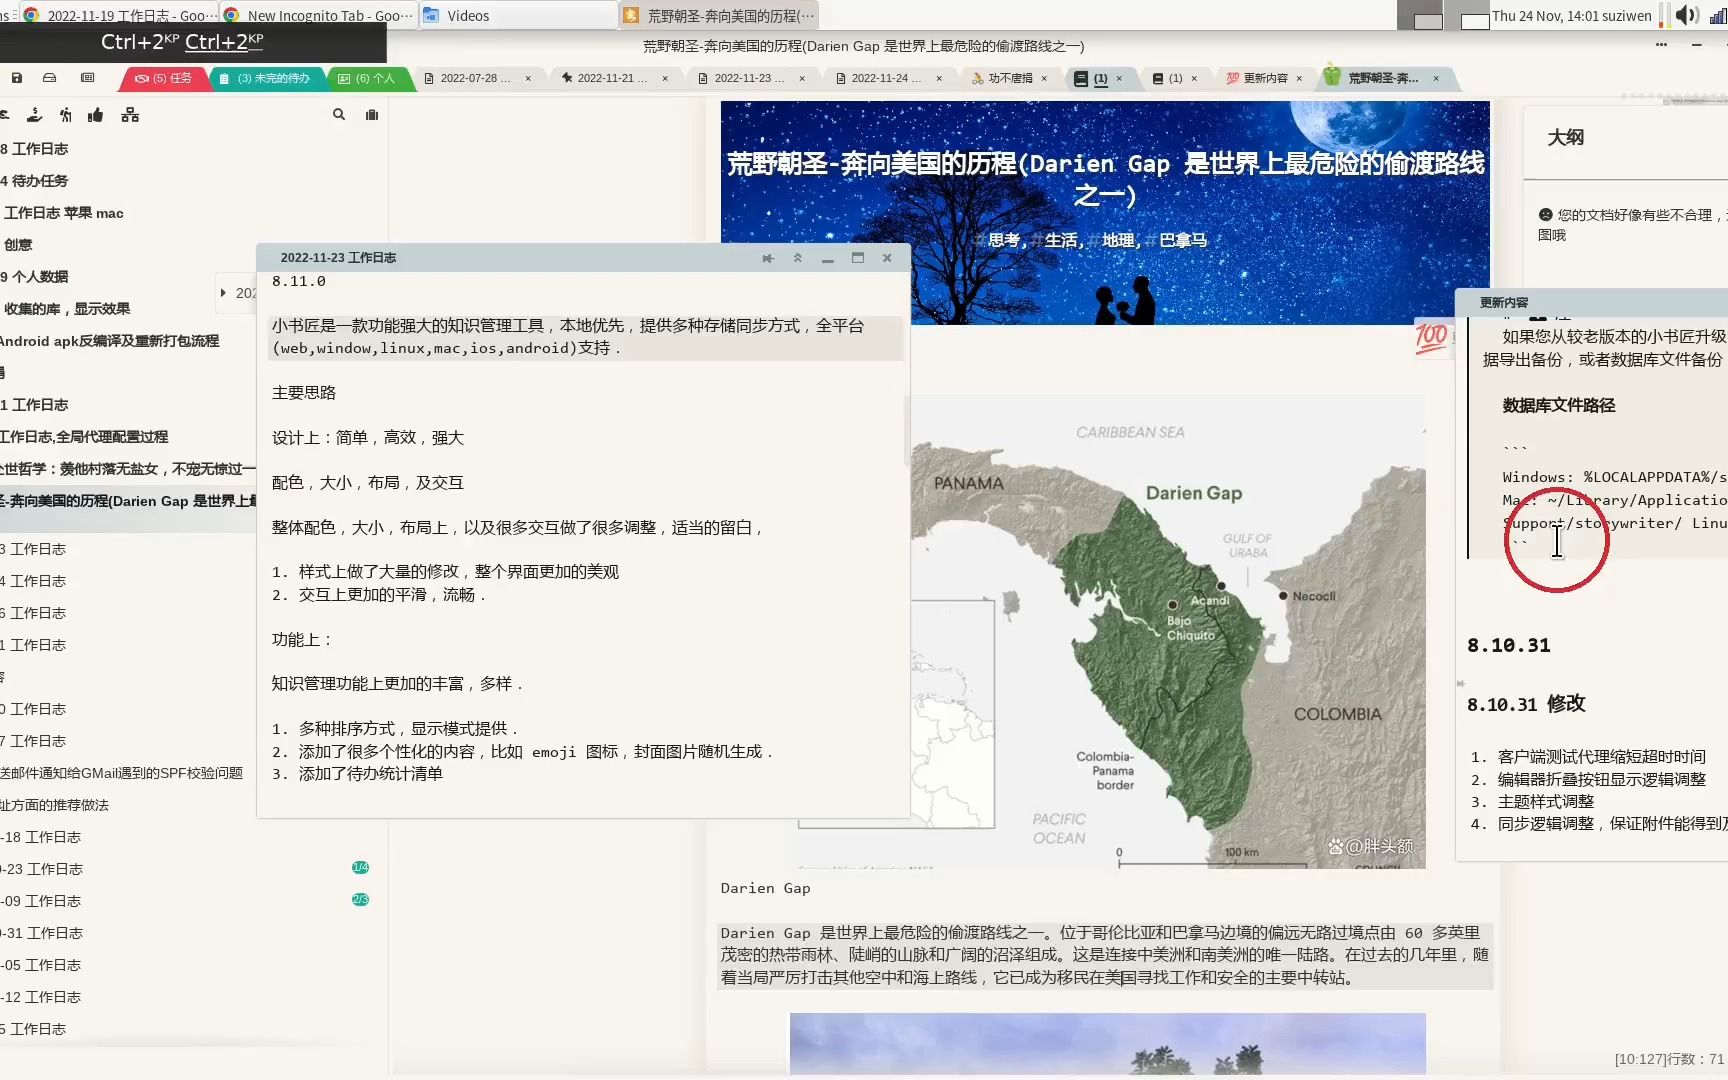Open 工作日志,全局代理配置过程 note
Viewport: 1728px width, 1080px height.
tap(84, 437)
